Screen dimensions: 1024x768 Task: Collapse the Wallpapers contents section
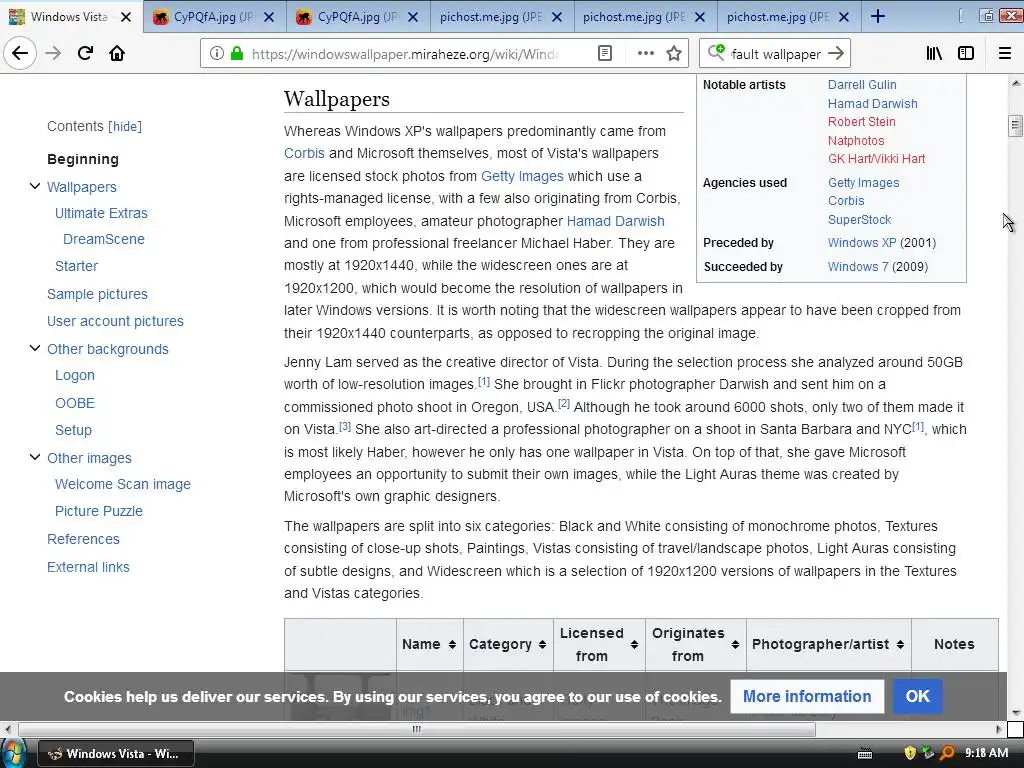[35, 187]
